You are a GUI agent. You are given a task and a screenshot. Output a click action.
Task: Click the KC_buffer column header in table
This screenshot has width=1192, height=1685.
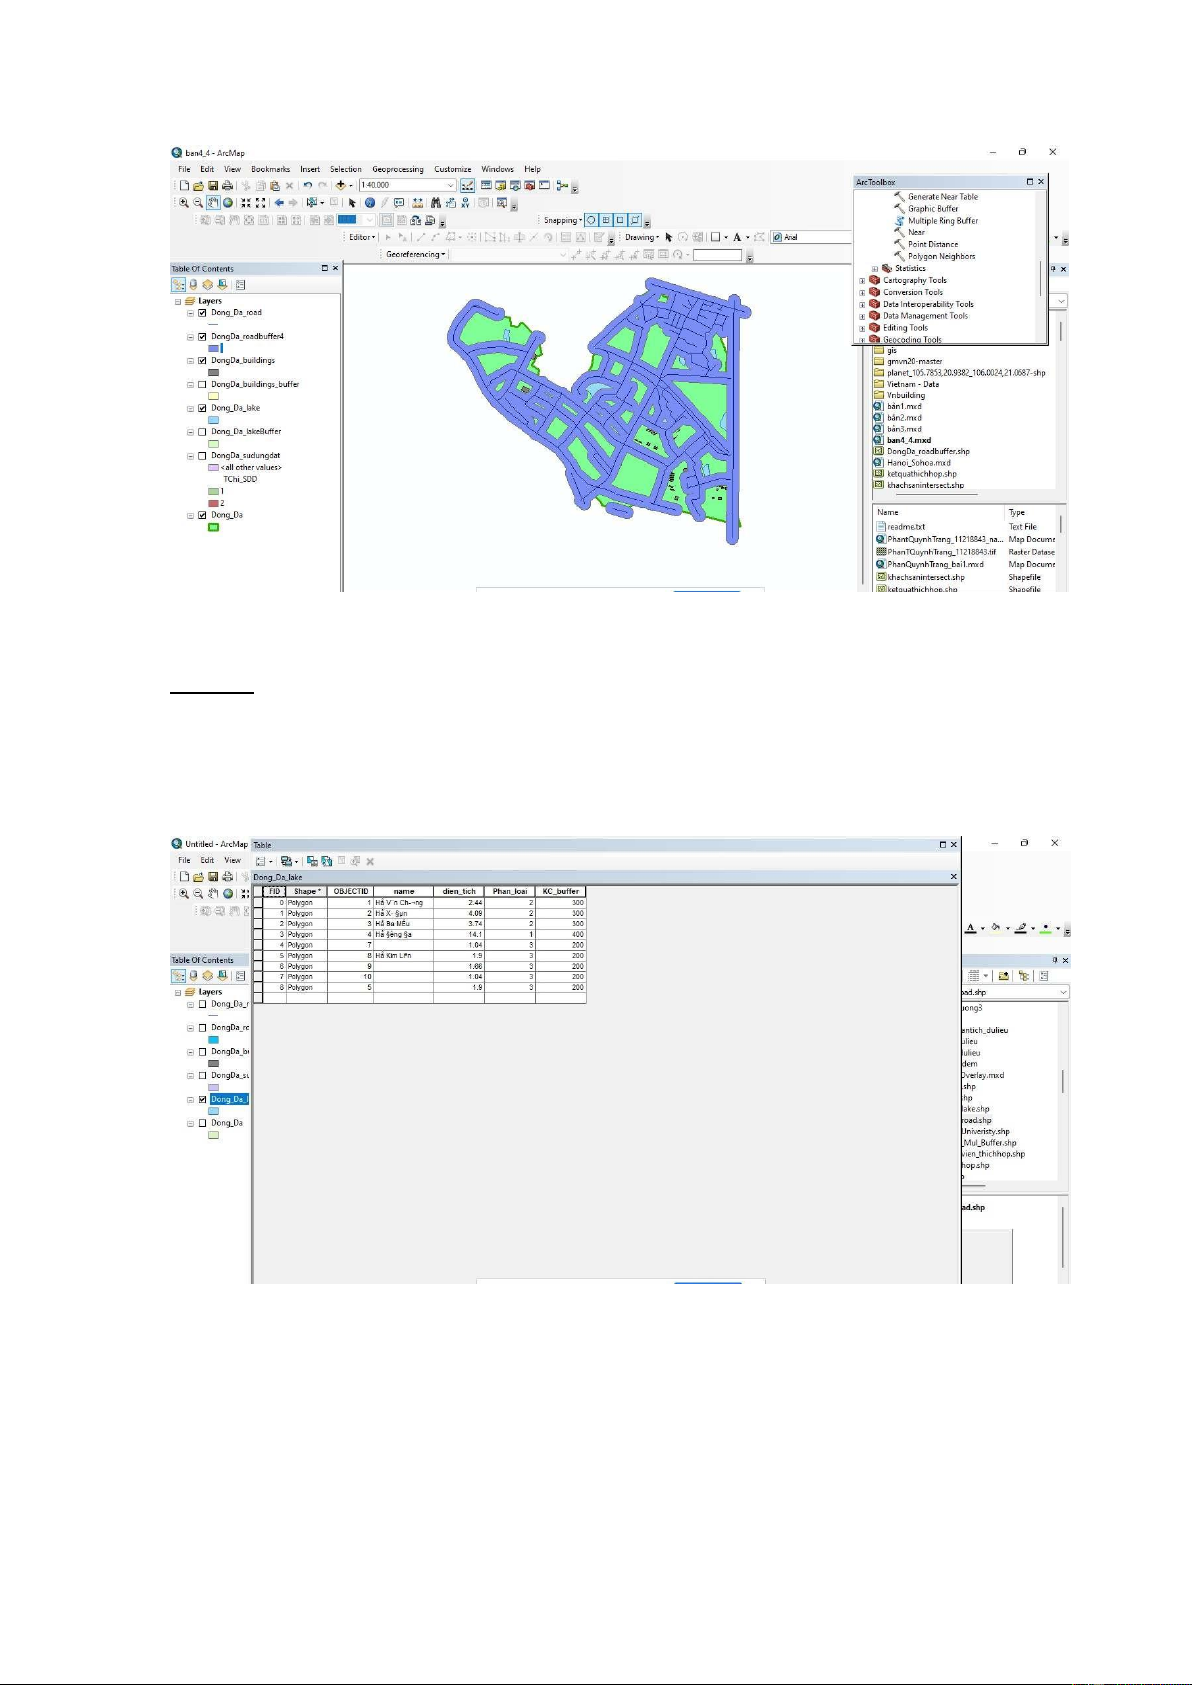pyautogui.click(x=560, y=891)
